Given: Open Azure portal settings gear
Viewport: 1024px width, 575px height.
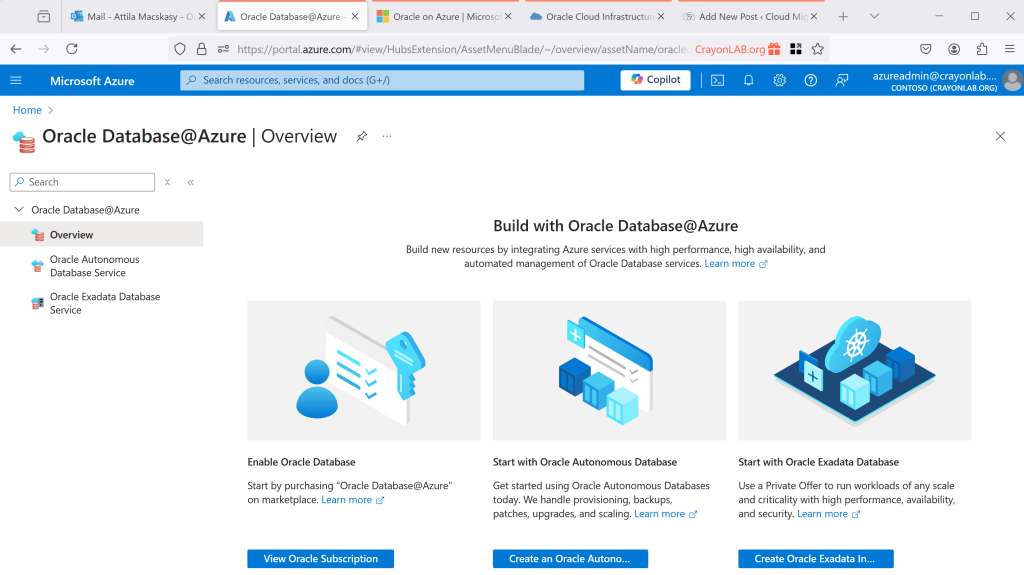Looking at the screenshot, I should 779,80.
